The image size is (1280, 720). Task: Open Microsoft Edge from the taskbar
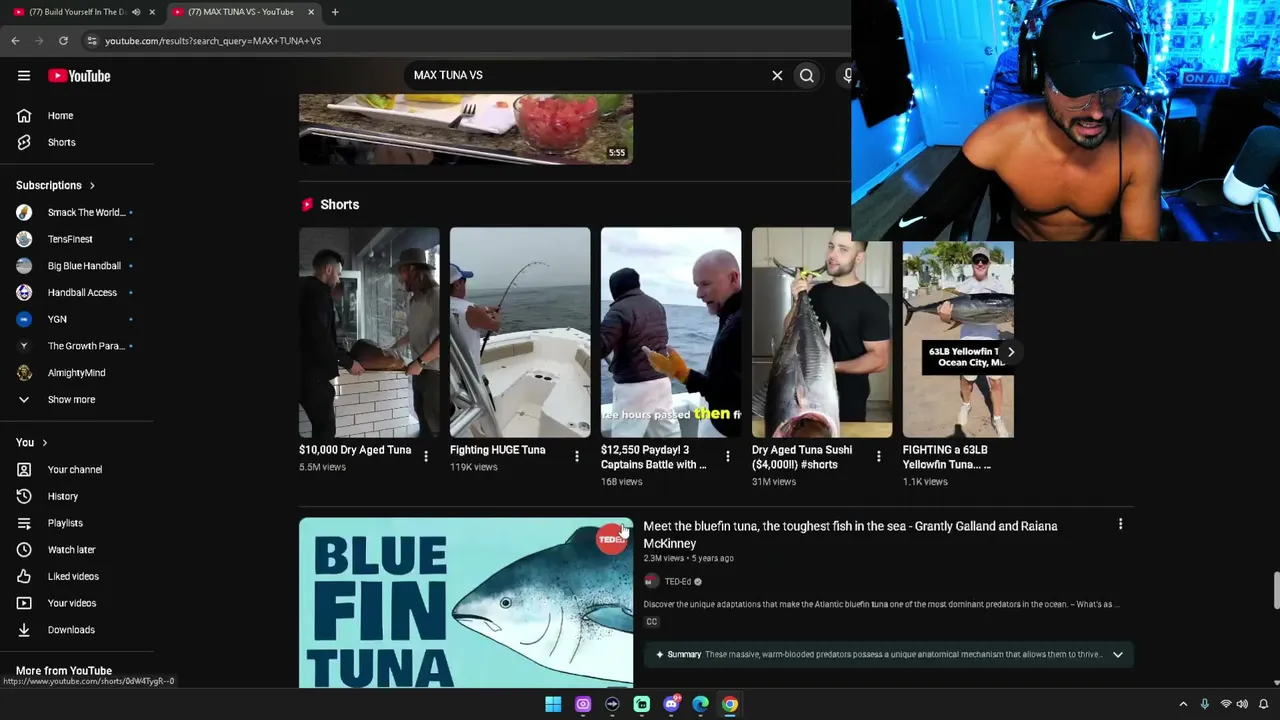pyautogui.click(x=701, y=704)
